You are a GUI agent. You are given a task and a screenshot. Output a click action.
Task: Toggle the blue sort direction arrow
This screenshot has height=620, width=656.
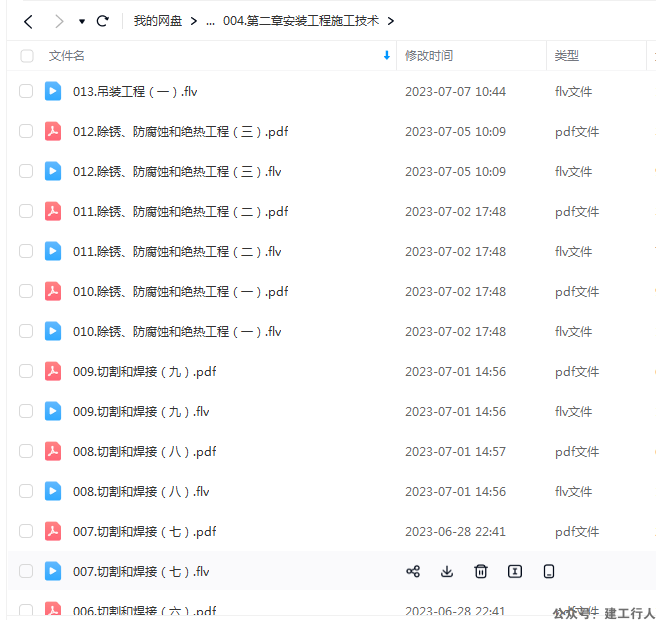(387, 55)
